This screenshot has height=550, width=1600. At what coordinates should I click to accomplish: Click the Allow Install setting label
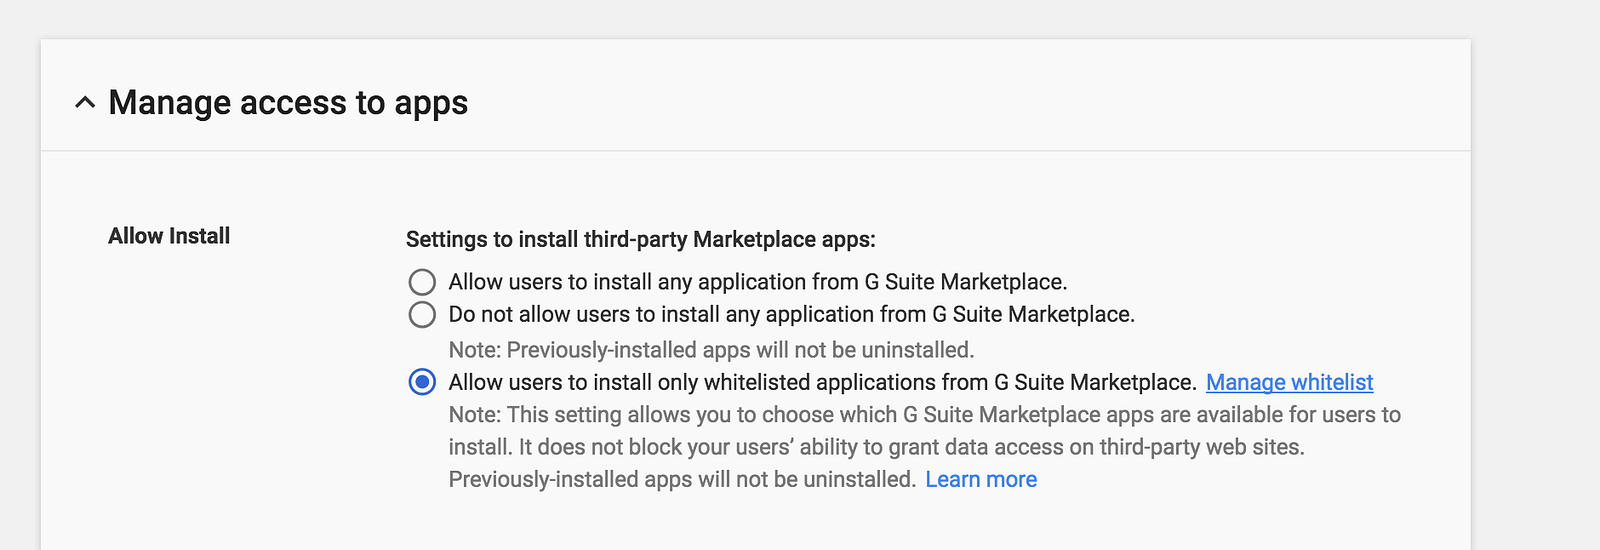(x=169, y=236)
